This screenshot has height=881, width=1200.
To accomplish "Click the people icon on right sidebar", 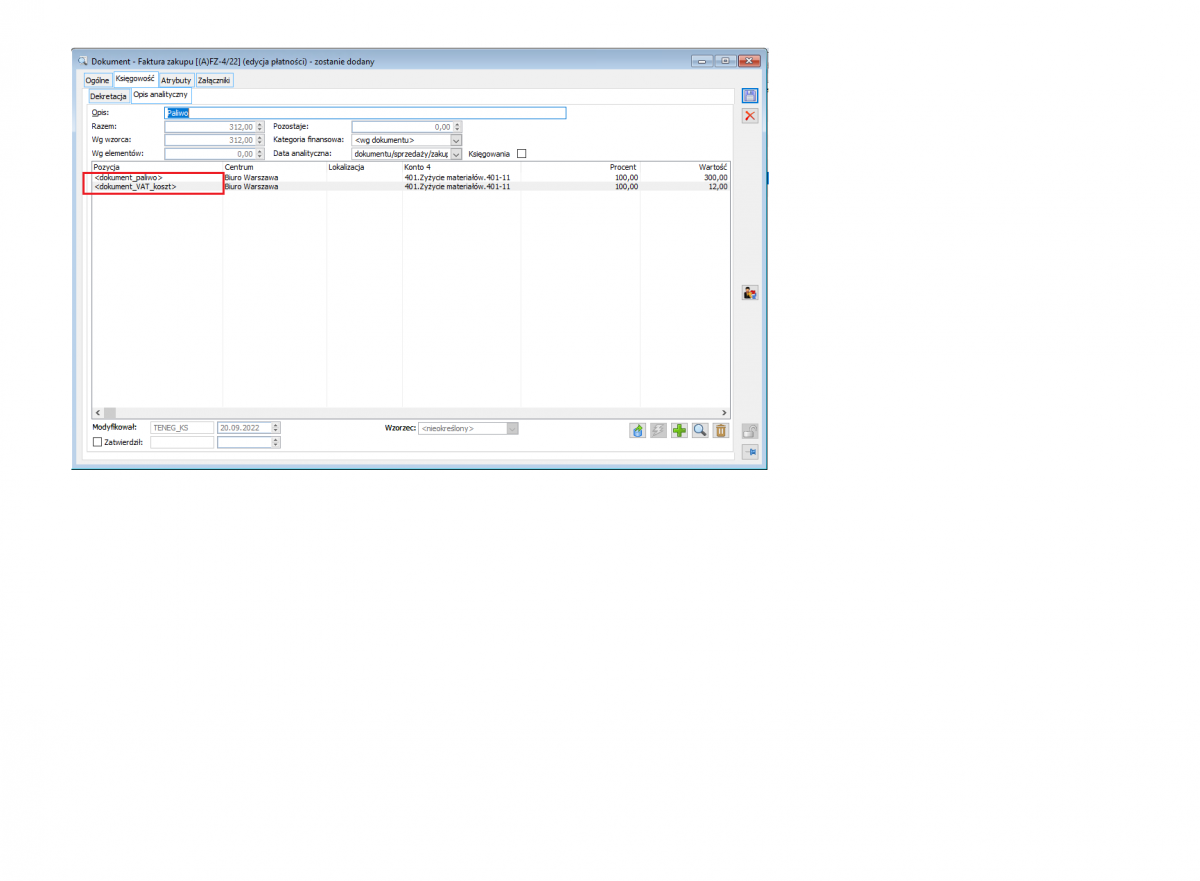I will (750, 293).
